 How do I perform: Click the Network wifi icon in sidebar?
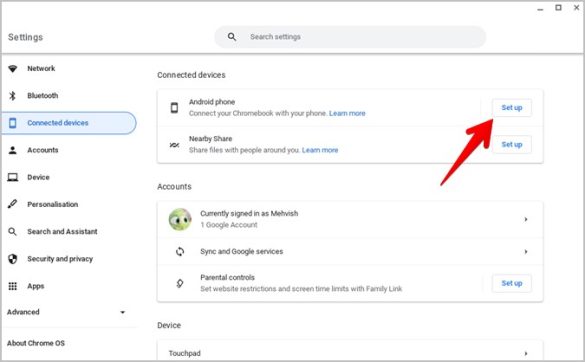pos(13,69)
